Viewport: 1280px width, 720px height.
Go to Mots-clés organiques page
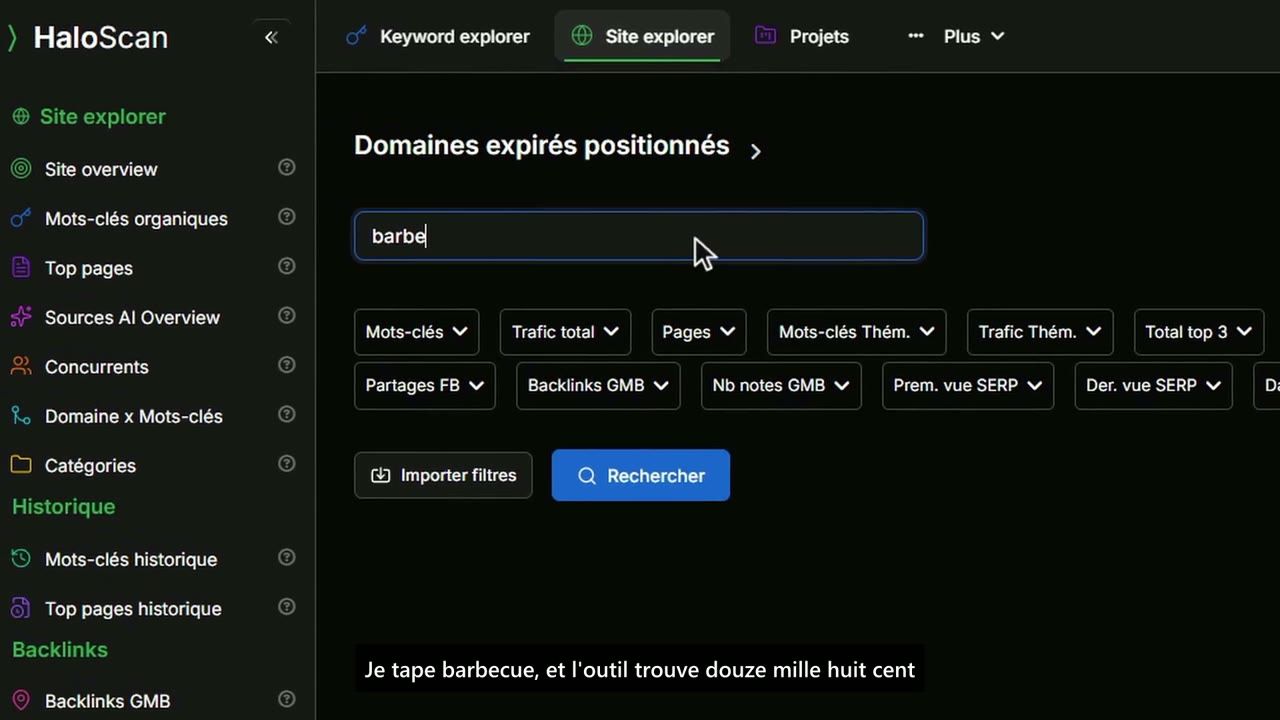point(136,218)
